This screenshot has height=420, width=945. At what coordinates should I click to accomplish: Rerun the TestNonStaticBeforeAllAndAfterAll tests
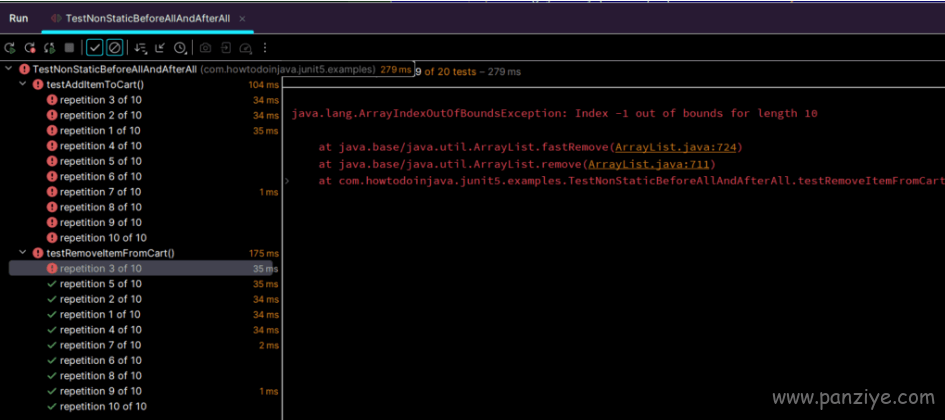click(9, 48)
